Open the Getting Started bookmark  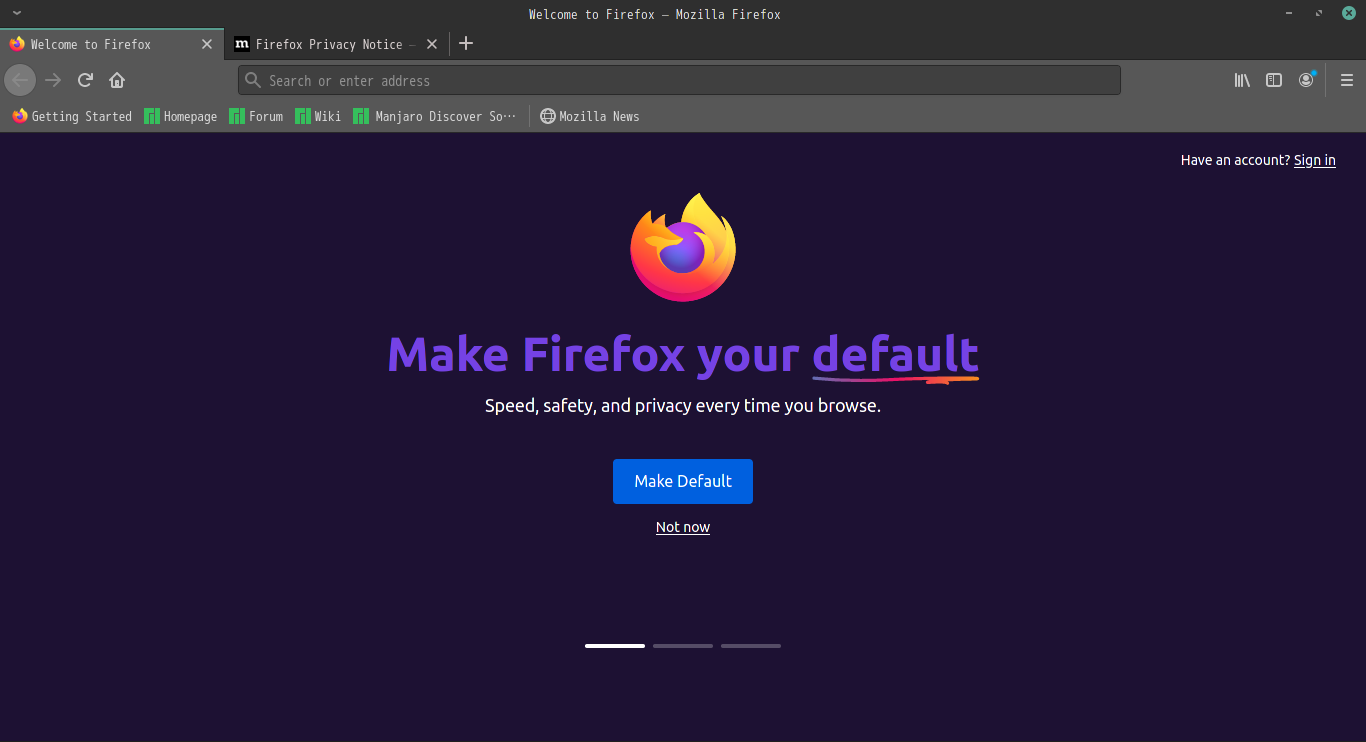72,116
